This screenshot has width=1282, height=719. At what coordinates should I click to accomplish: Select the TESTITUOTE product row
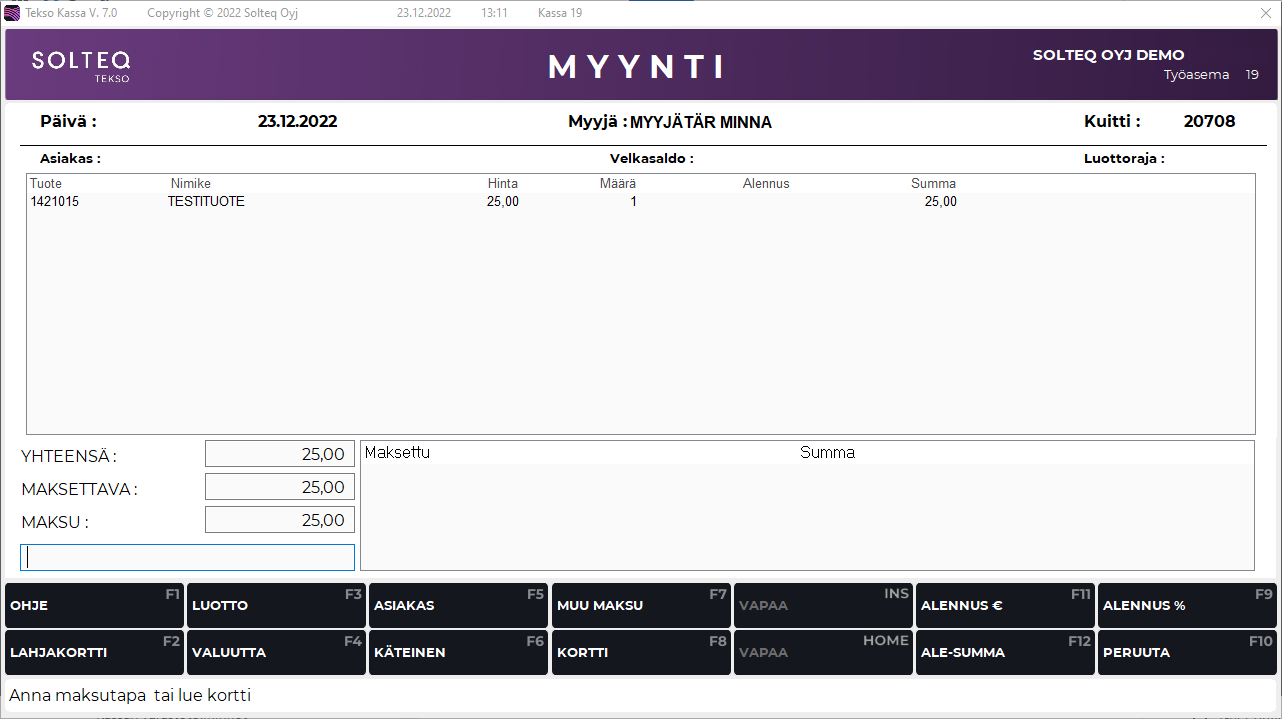(206, 202)
